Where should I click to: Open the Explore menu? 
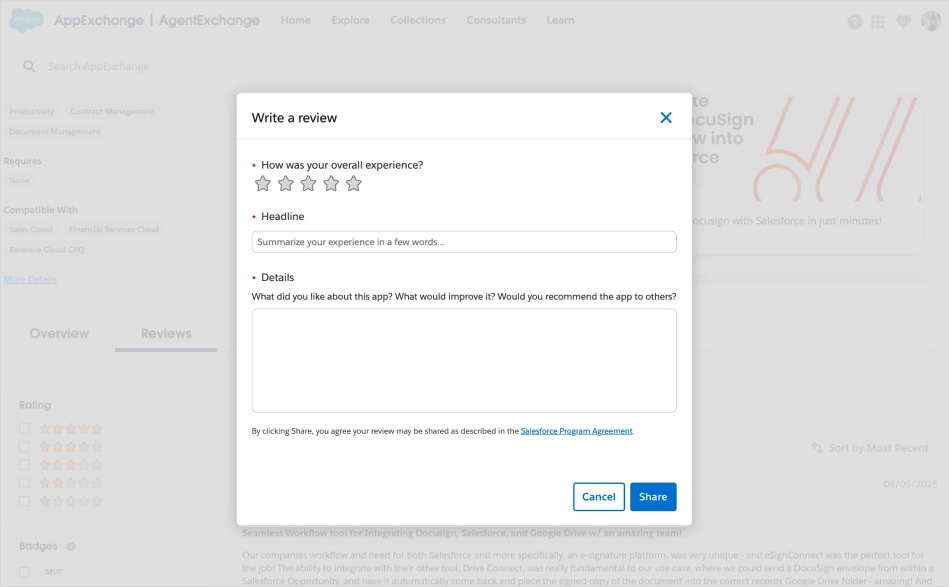350,20
